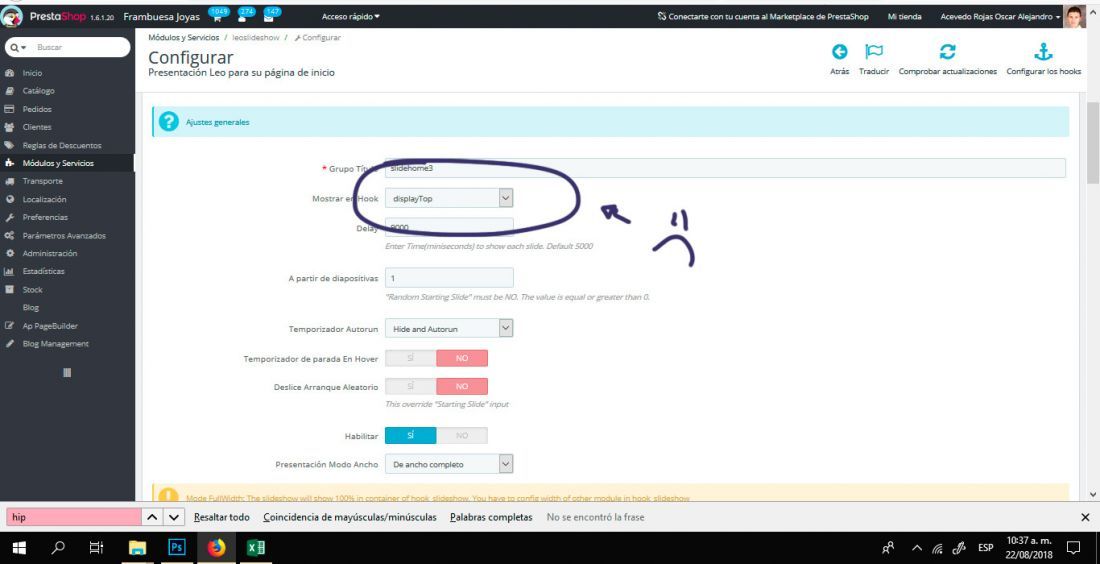Click Configurar los hooks anchor icon
This screenshot has height=564, width=1100.
(x=1043, y=52)
